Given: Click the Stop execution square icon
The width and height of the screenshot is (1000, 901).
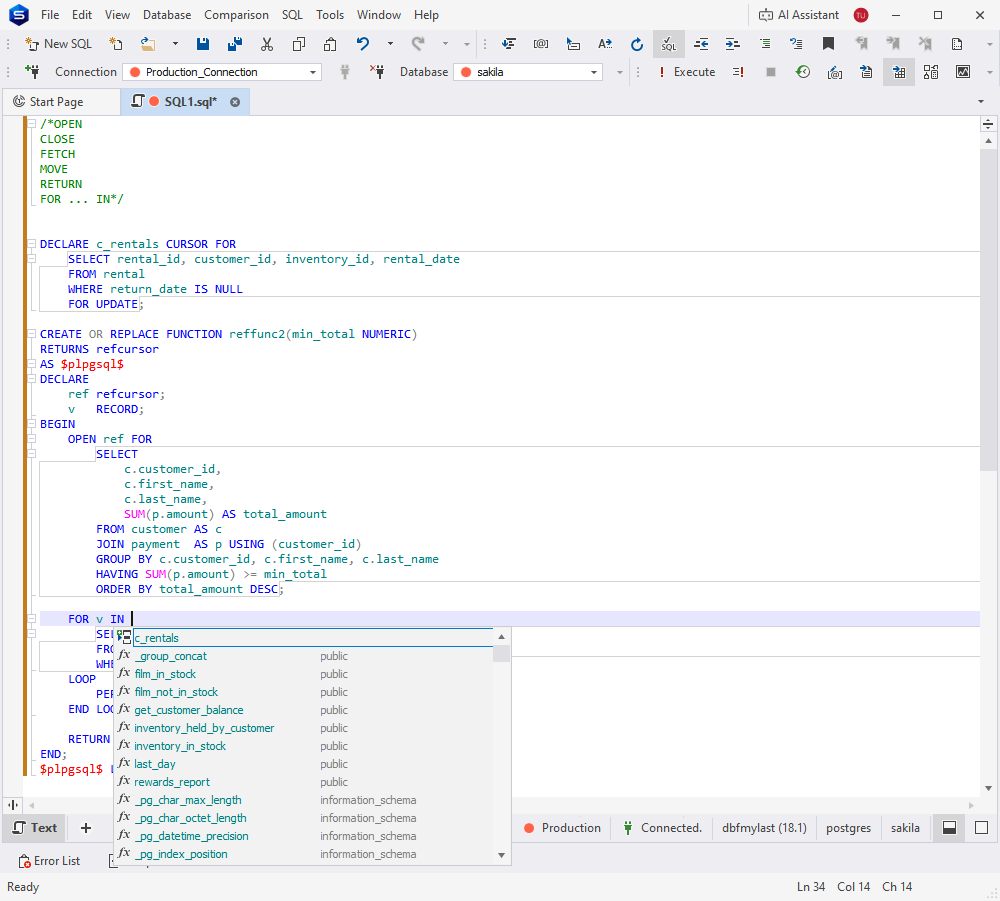Looking at the screenshot, I should coord(770,72).
